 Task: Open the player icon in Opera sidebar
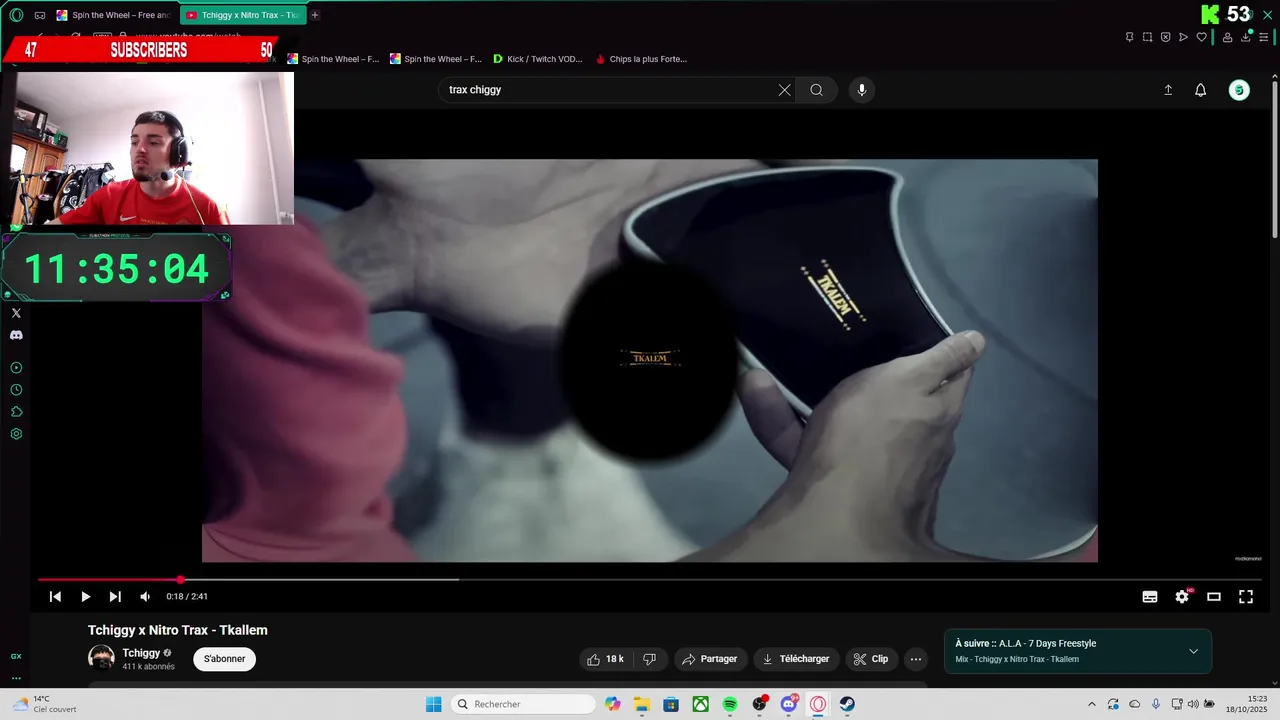[16, 368]
